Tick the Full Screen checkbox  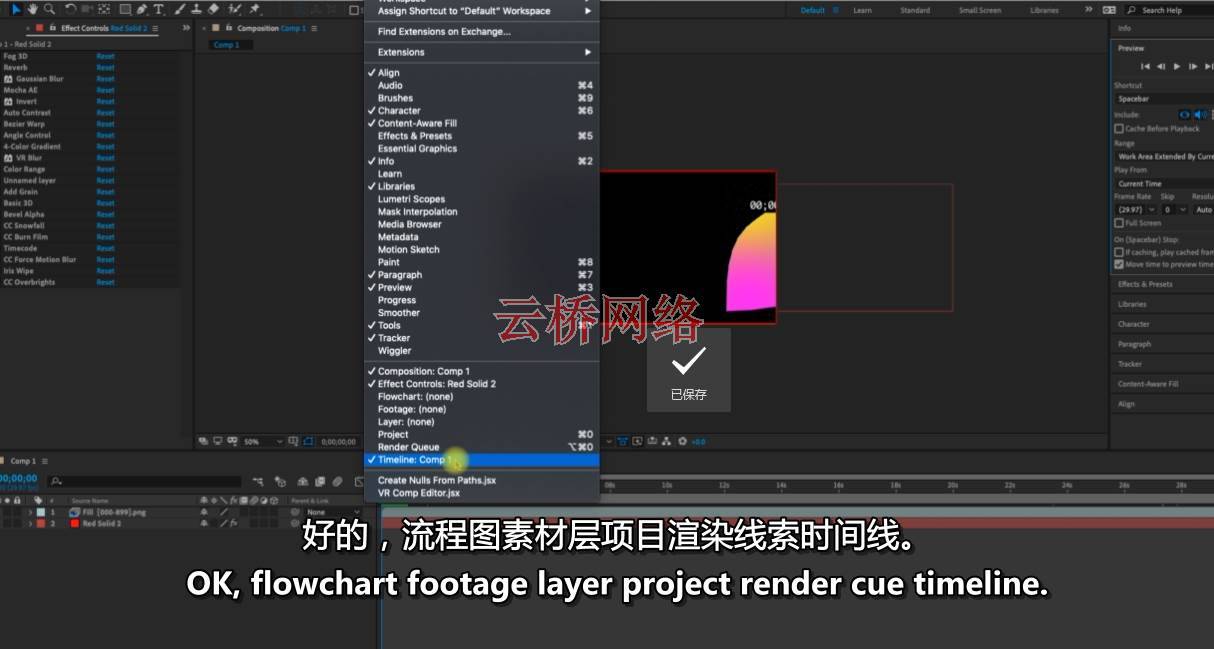pos(1119,223)
